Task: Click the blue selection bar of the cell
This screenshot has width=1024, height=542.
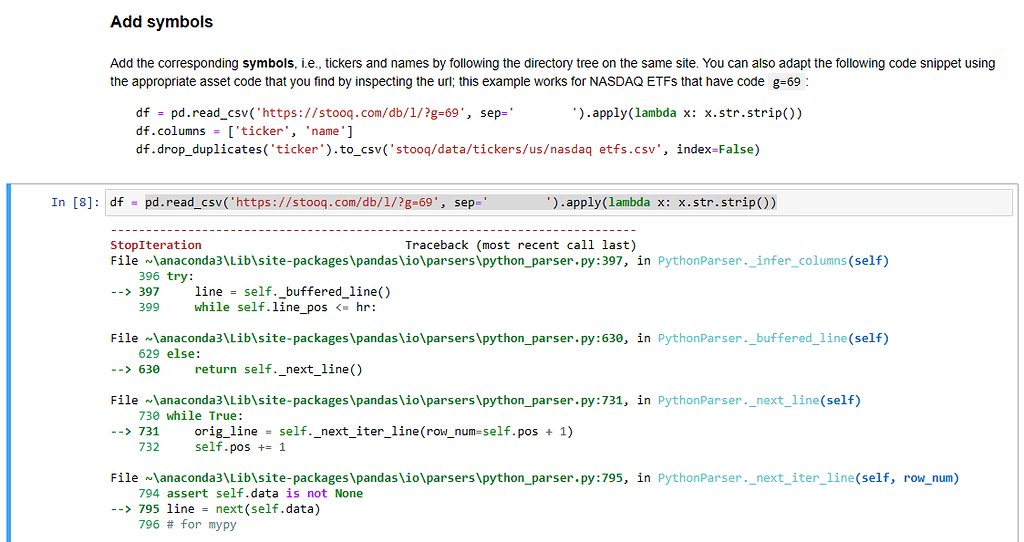Action: click(10, 360)
